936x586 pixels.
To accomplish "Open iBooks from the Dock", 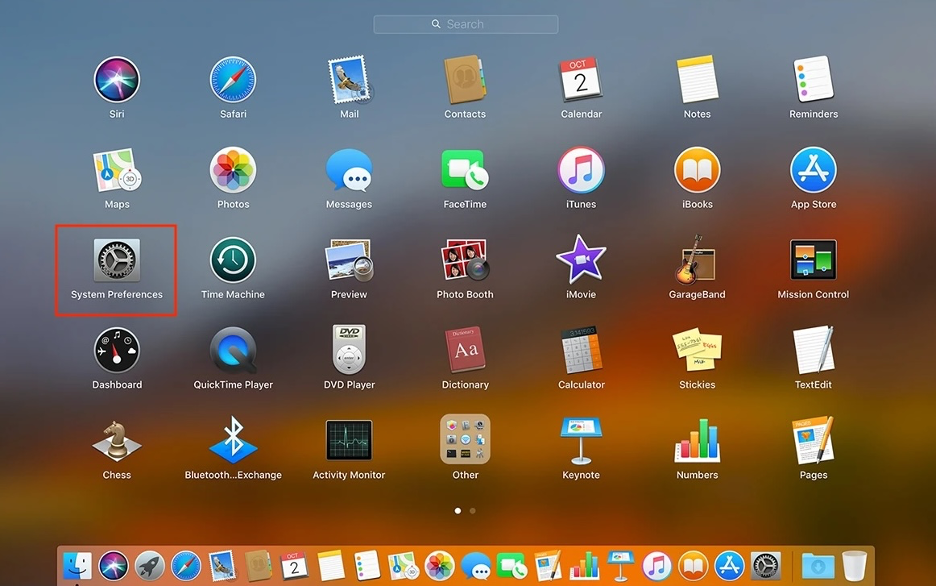I will tap(693, 566).
